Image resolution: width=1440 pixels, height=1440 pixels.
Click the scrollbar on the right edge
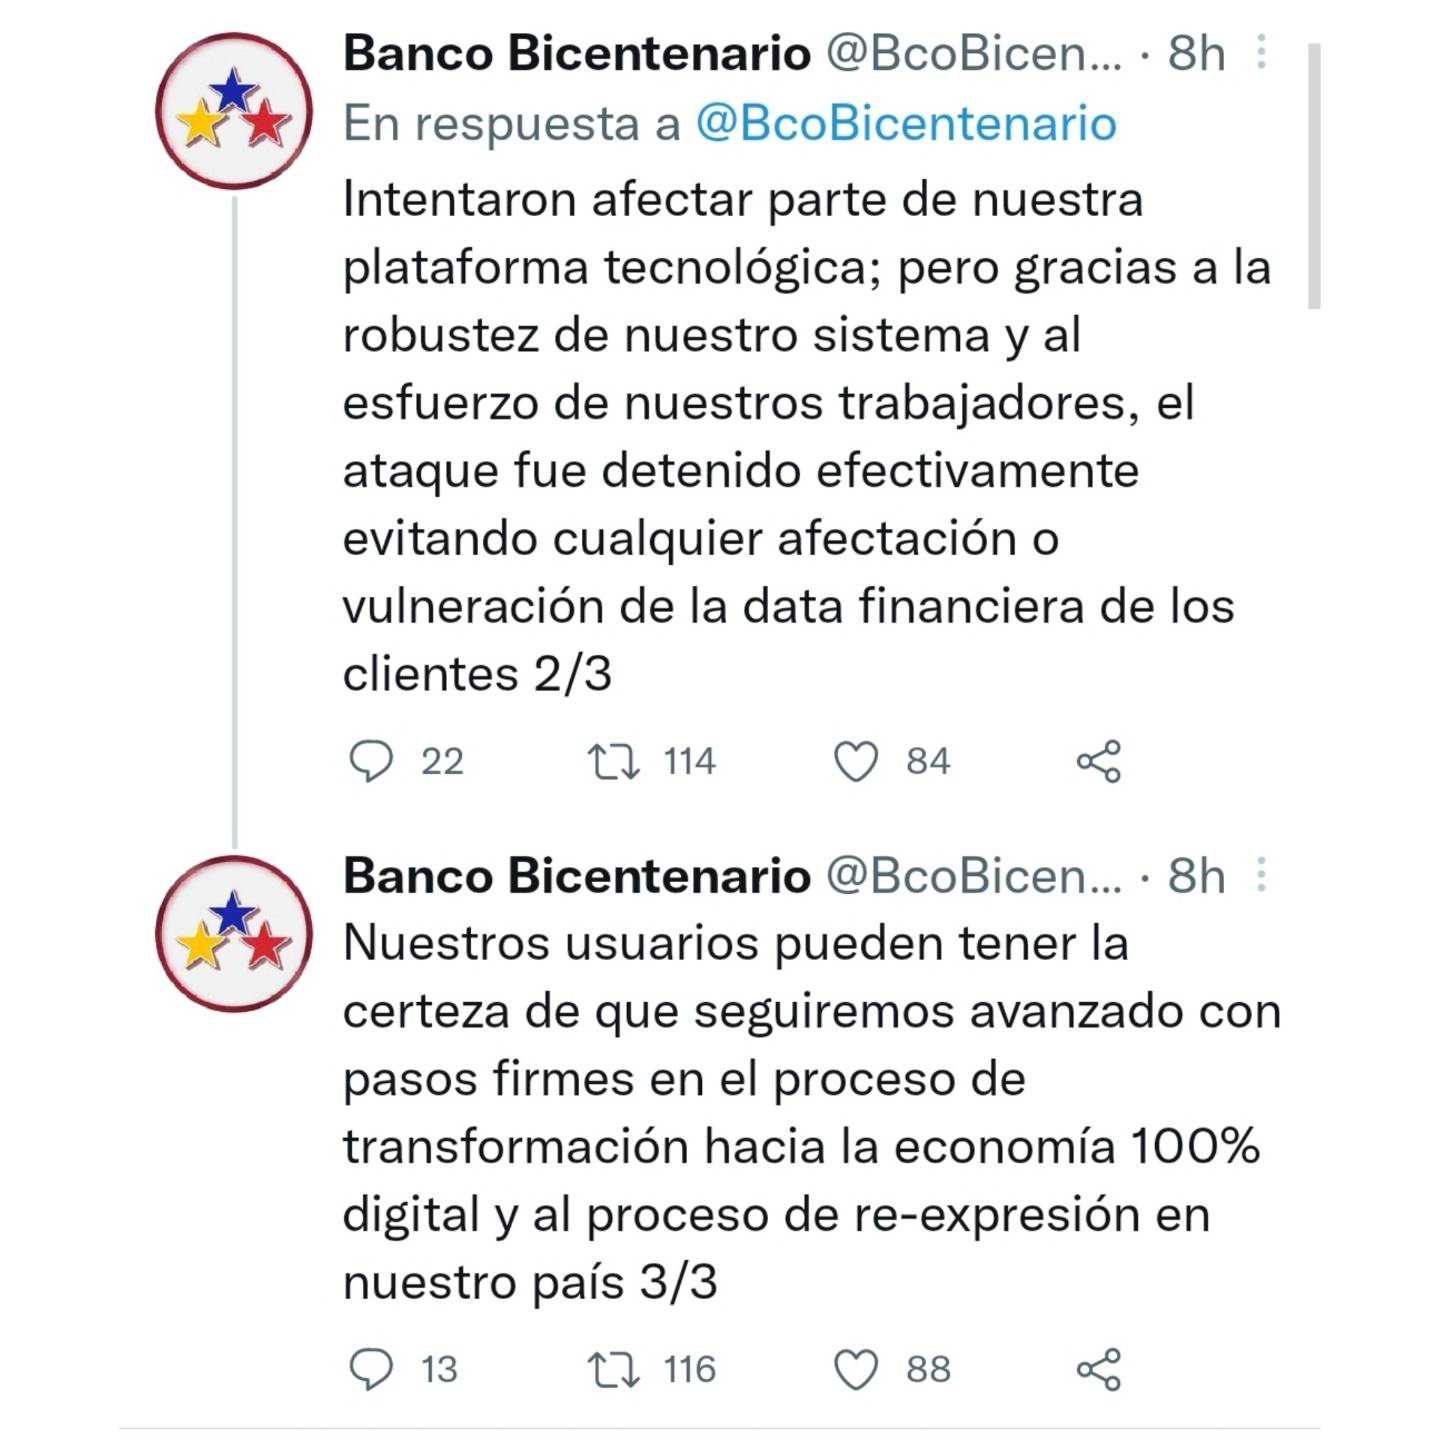(x=1314, y=176)
